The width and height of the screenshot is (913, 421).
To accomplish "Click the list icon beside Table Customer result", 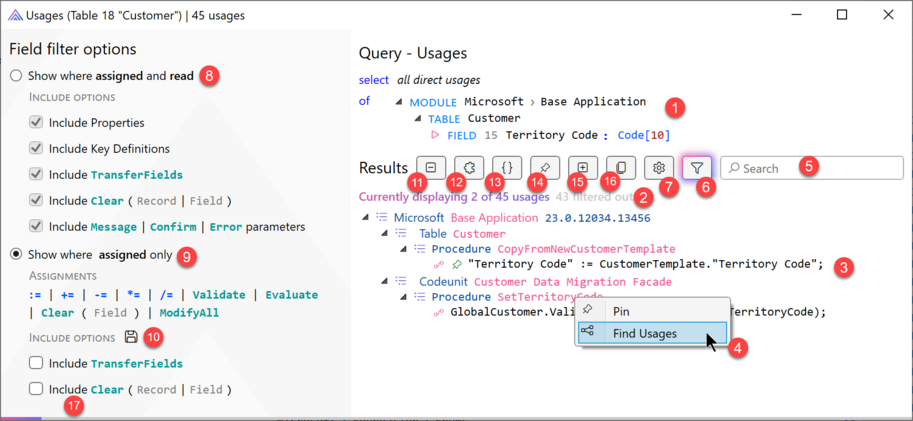I will [401, 233].
